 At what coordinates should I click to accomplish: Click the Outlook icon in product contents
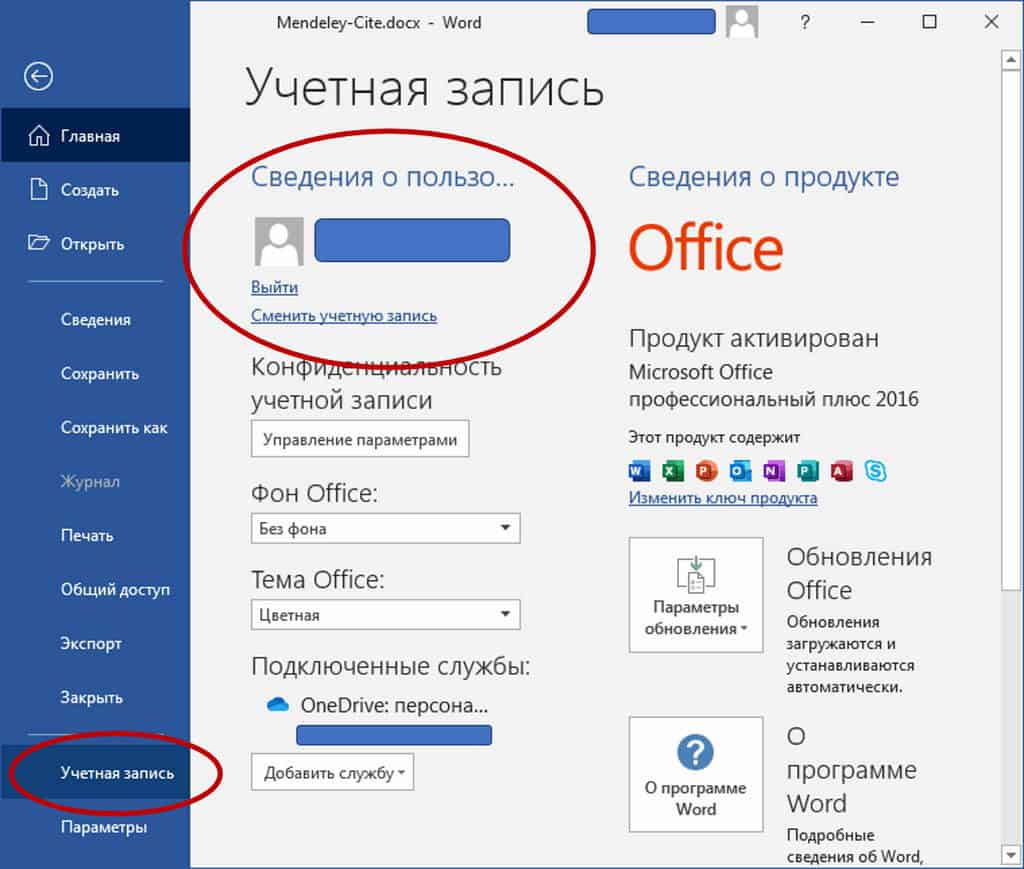740,471
